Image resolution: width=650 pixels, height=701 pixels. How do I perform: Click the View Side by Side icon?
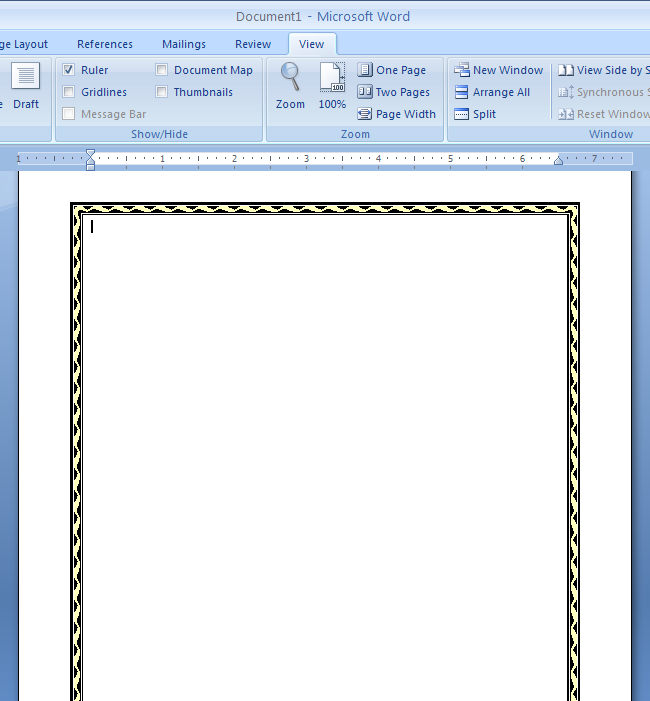pyautogui.click(x=566, y=70)
